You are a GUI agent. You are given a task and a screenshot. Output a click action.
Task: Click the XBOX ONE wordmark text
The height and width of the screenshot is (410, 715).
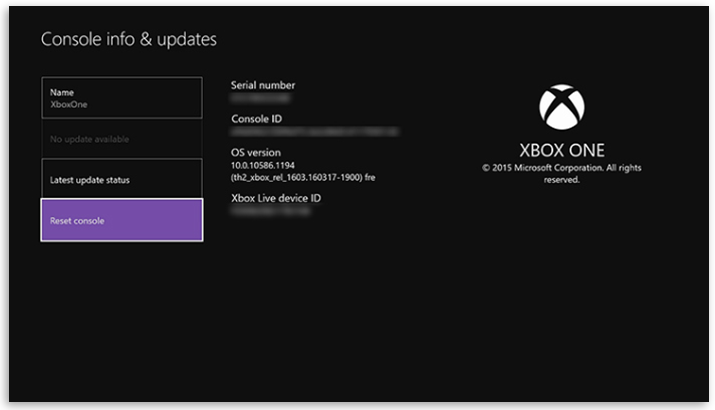click(x=562, y=150)
